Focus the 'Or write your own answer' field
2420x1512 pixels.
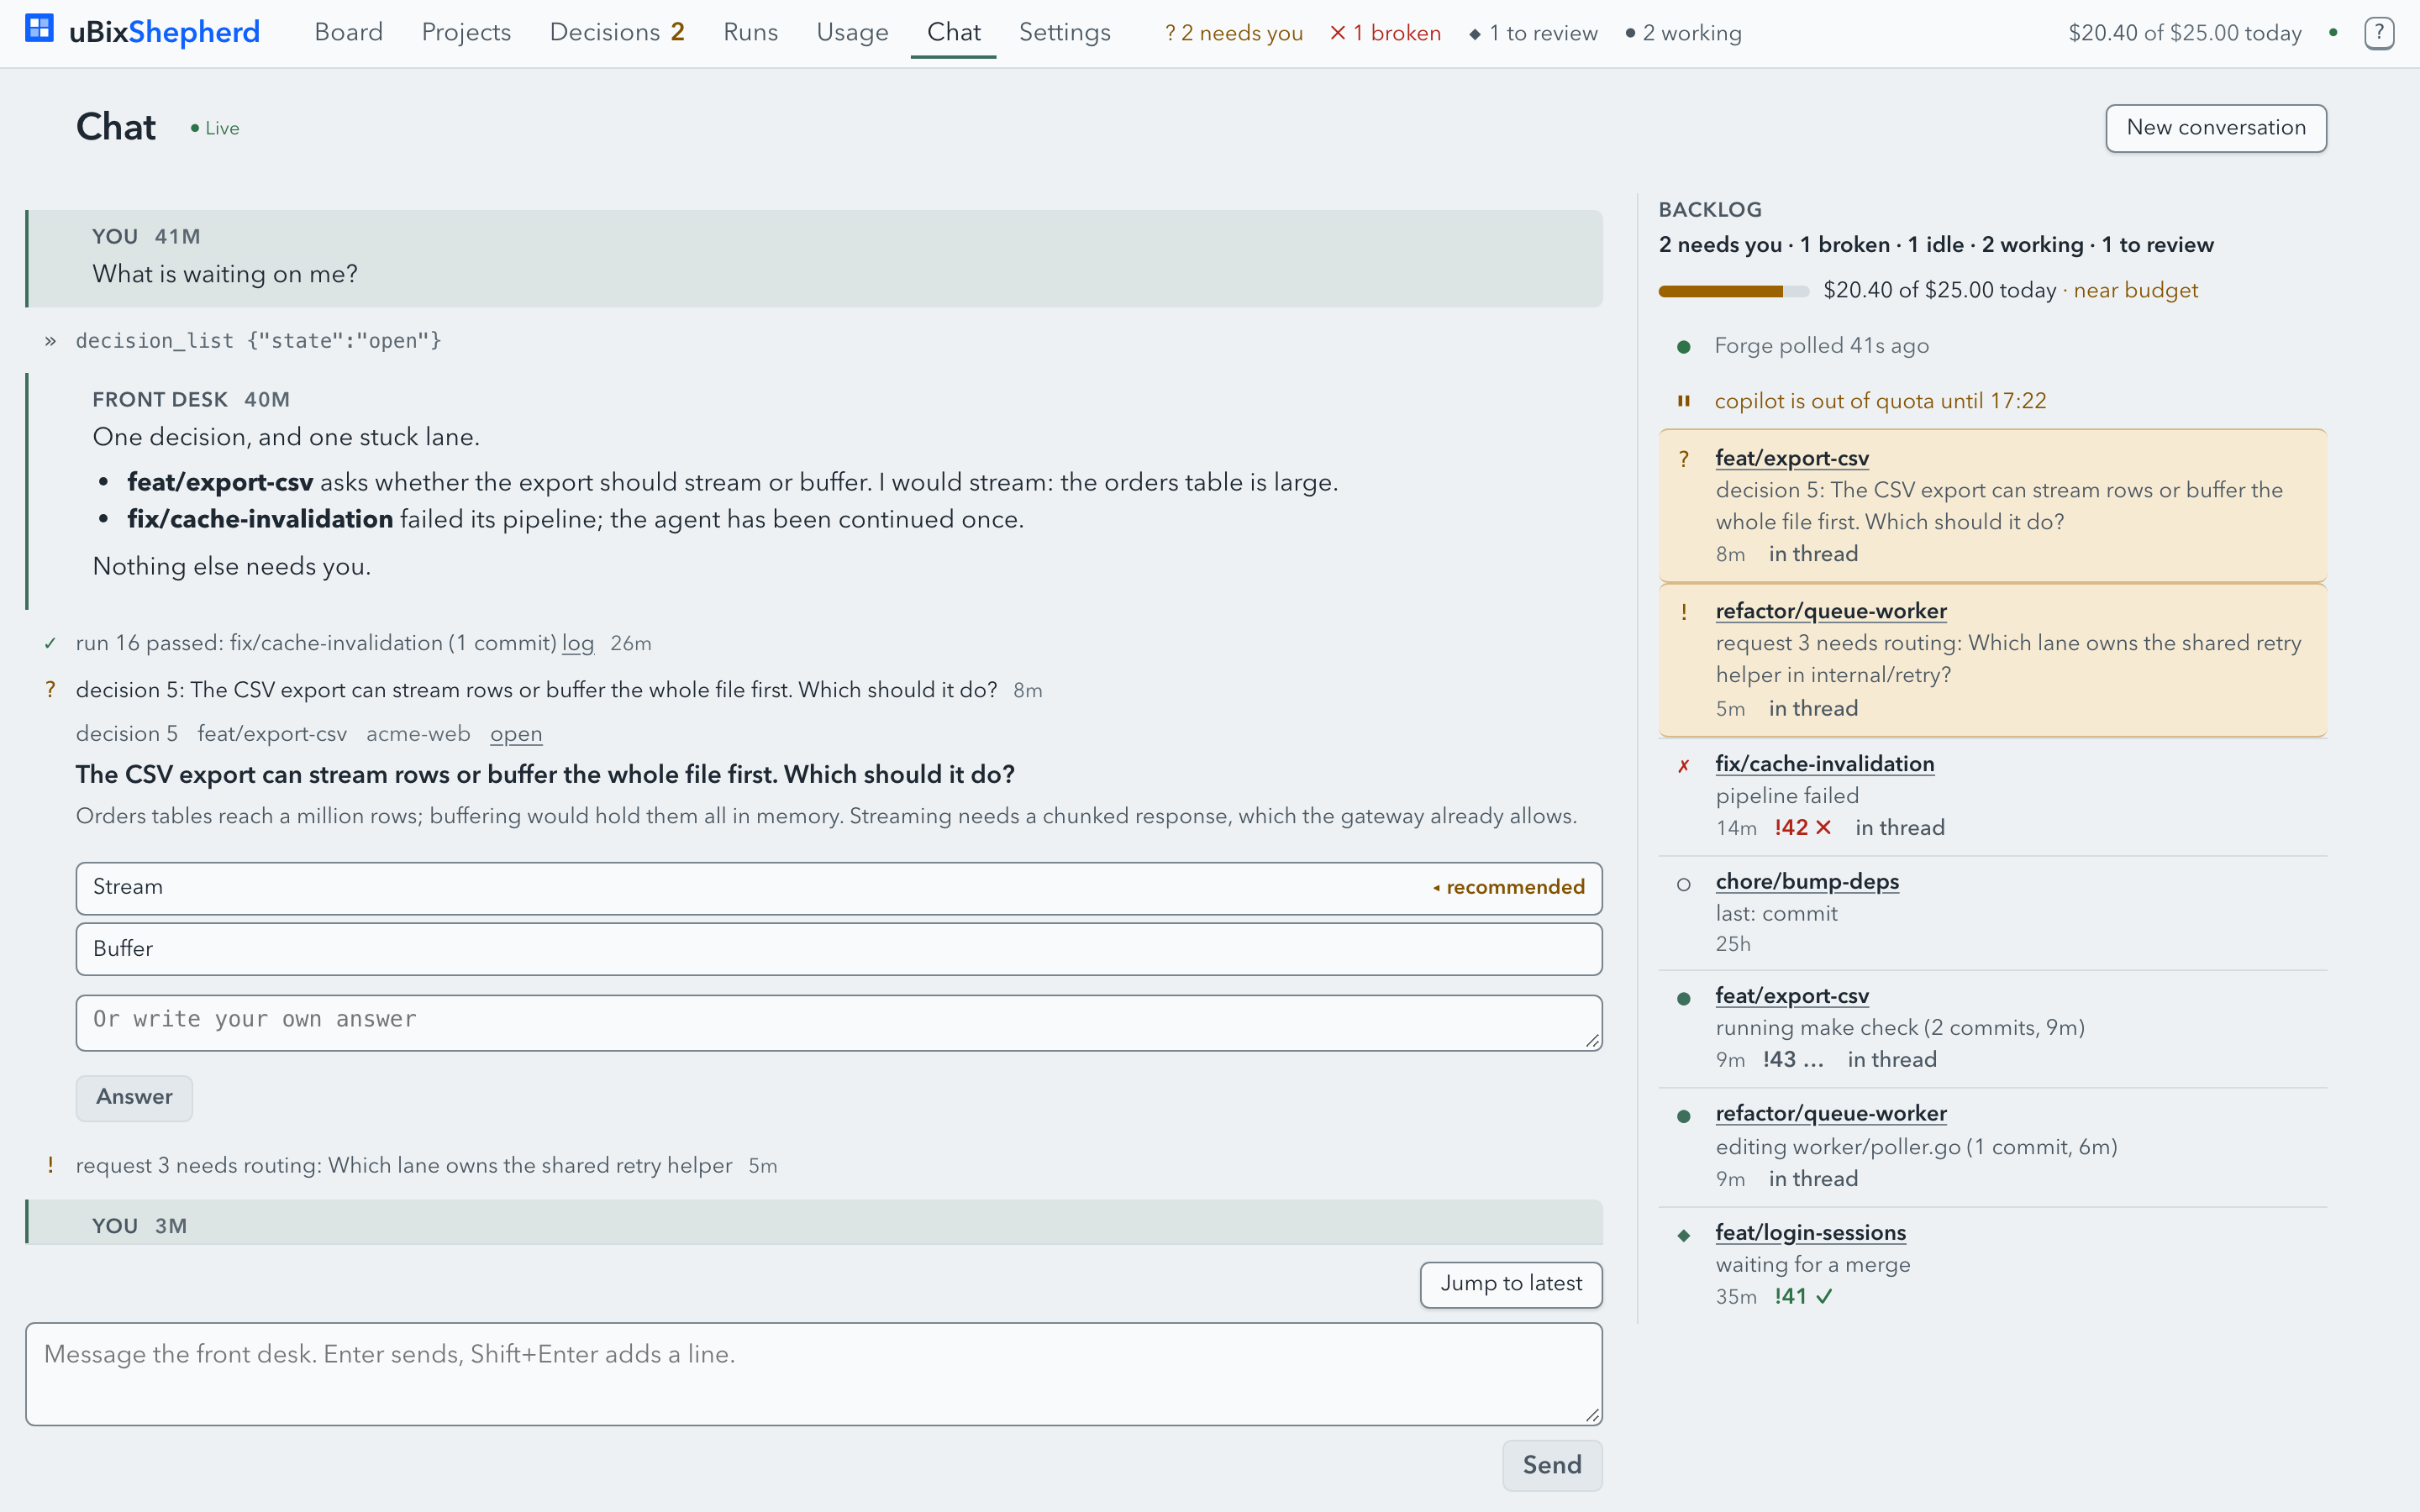(x=839, y=1022)
